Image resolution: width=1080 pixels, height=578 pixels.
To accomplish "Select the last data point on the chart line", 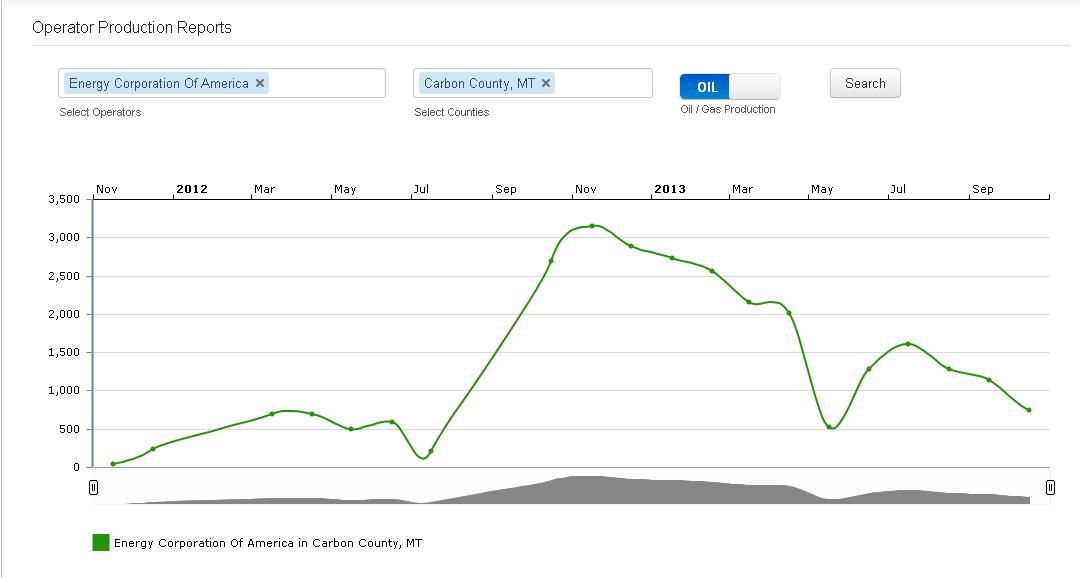I will tap(1028, 410).
